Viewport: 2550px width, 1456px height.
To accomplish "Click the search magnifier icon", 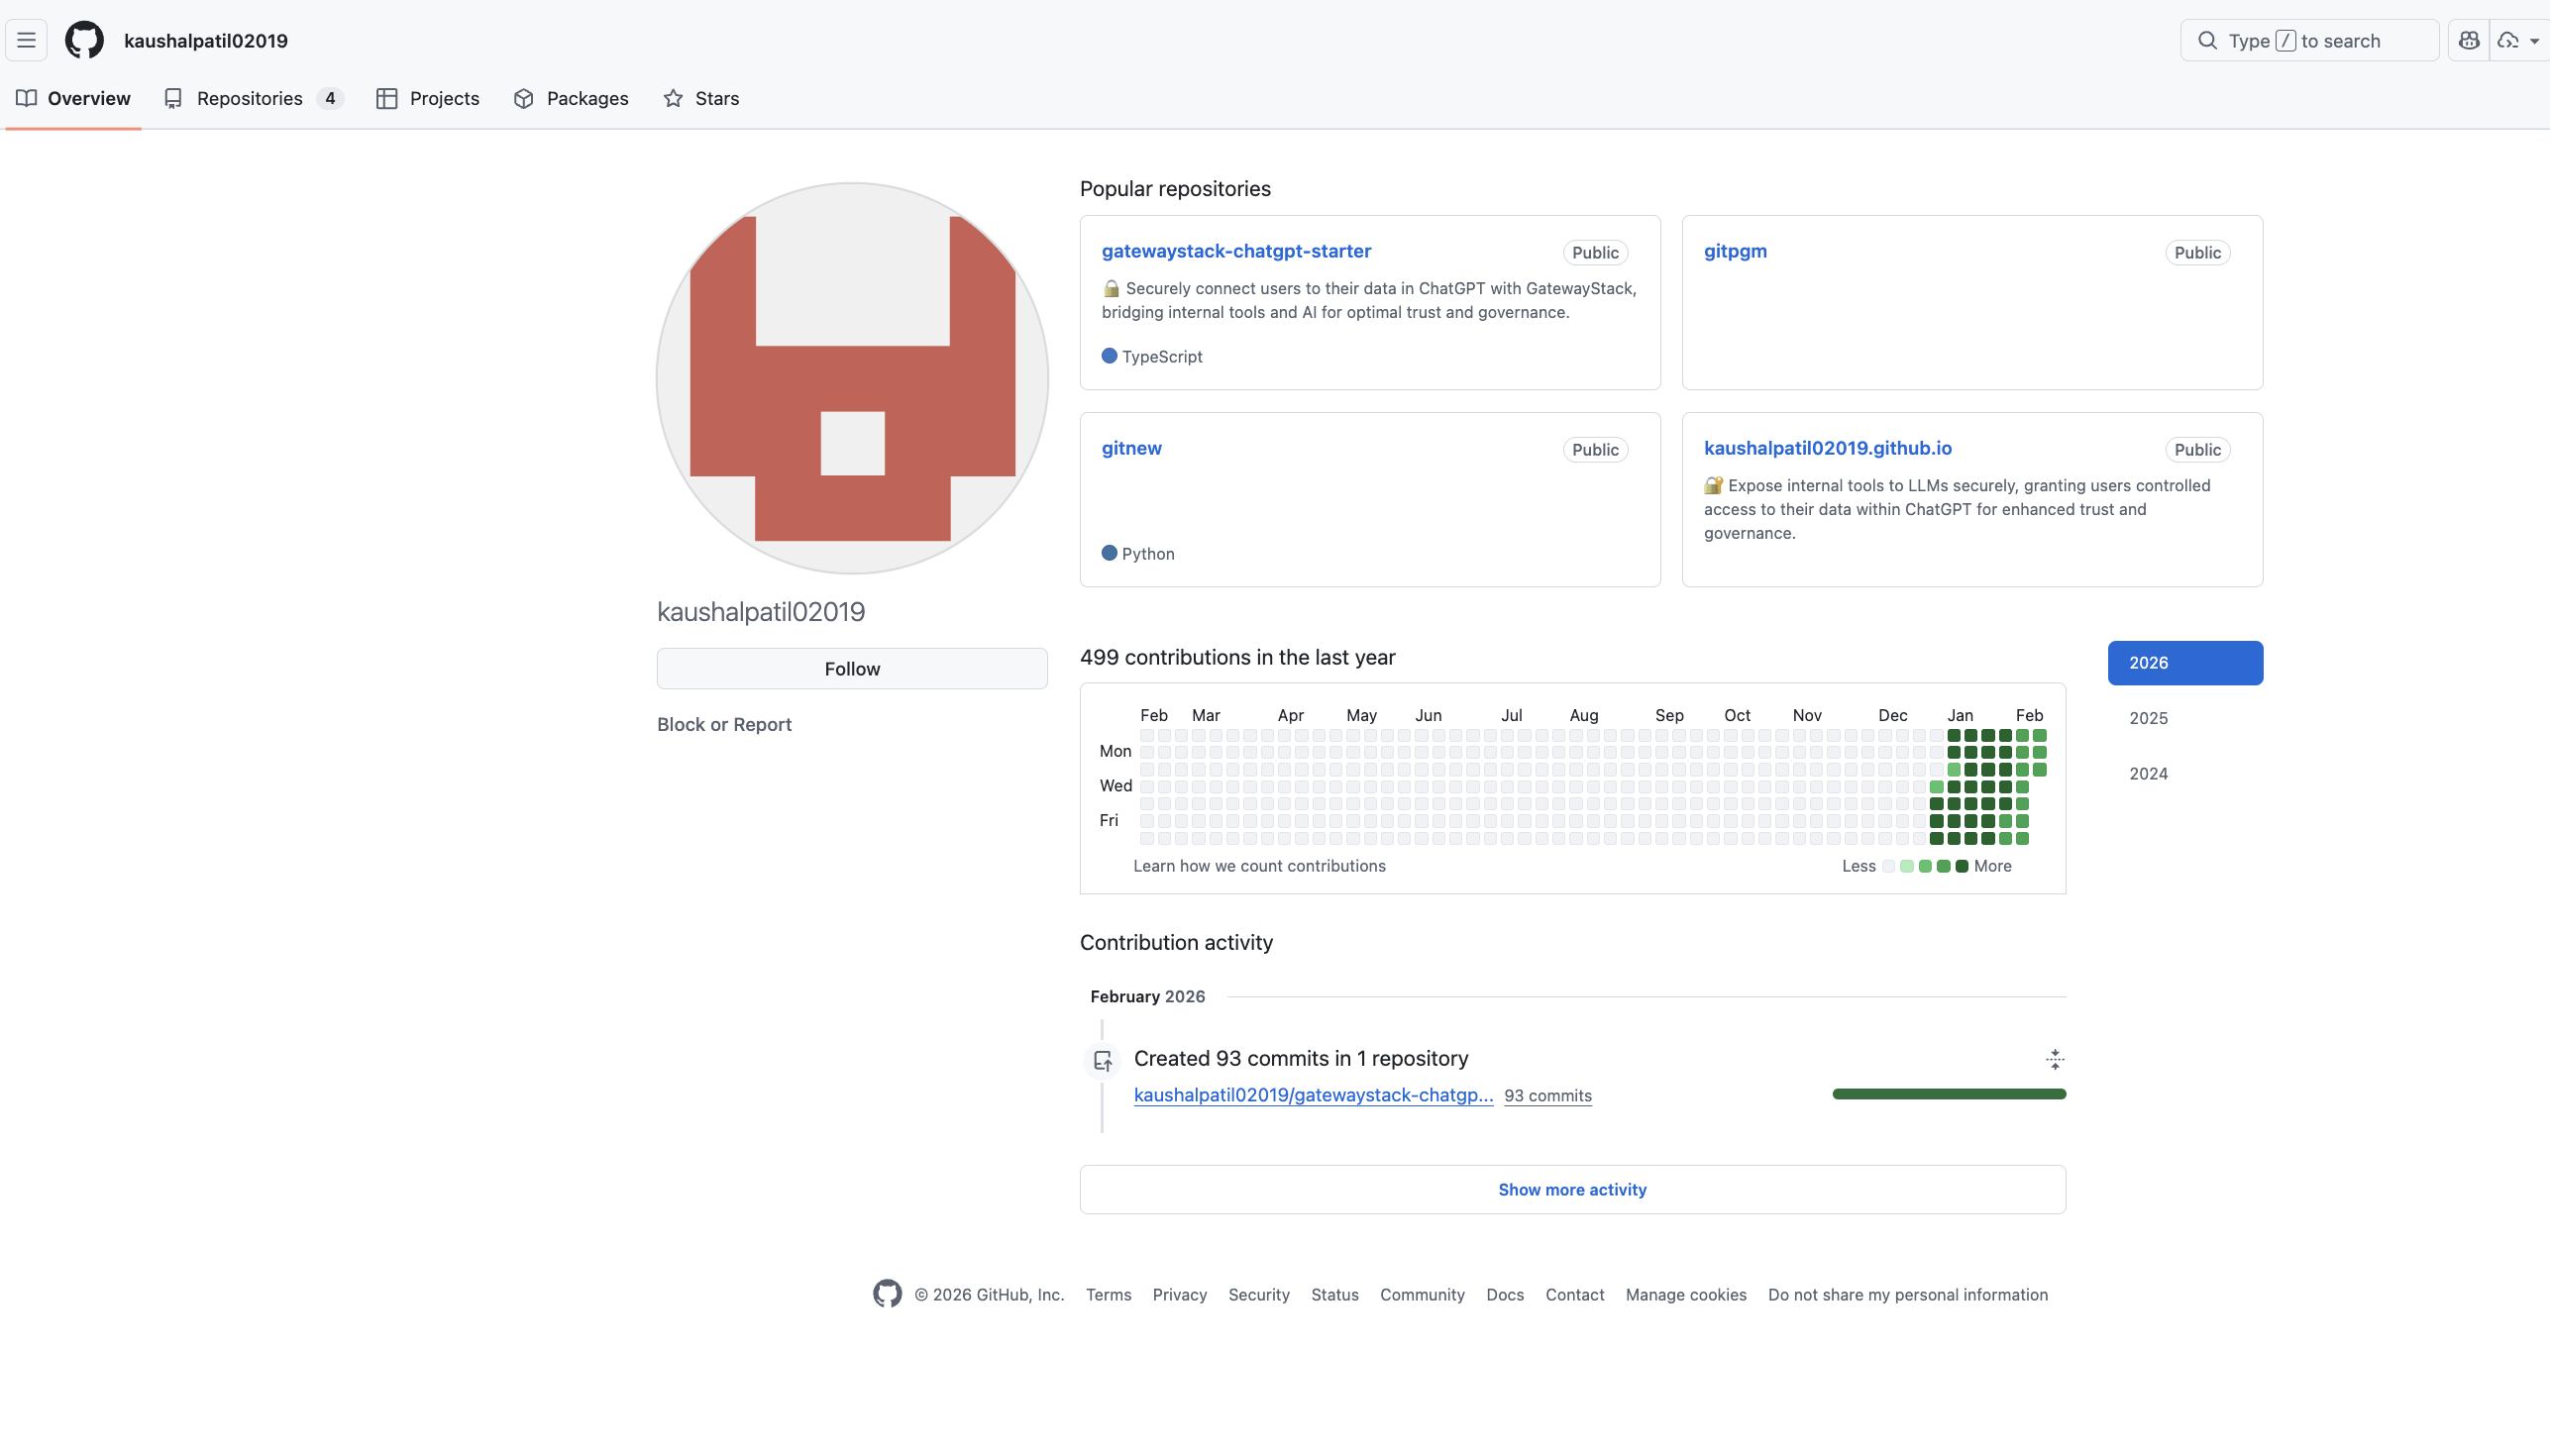I will tap(2207, 41).
